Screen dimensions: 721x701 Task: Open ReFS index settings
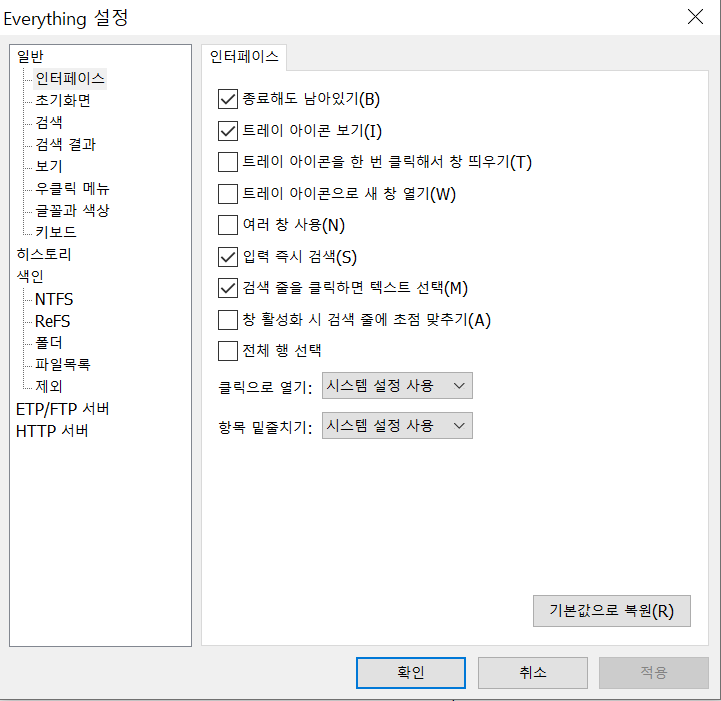click(x=52, y=321)
